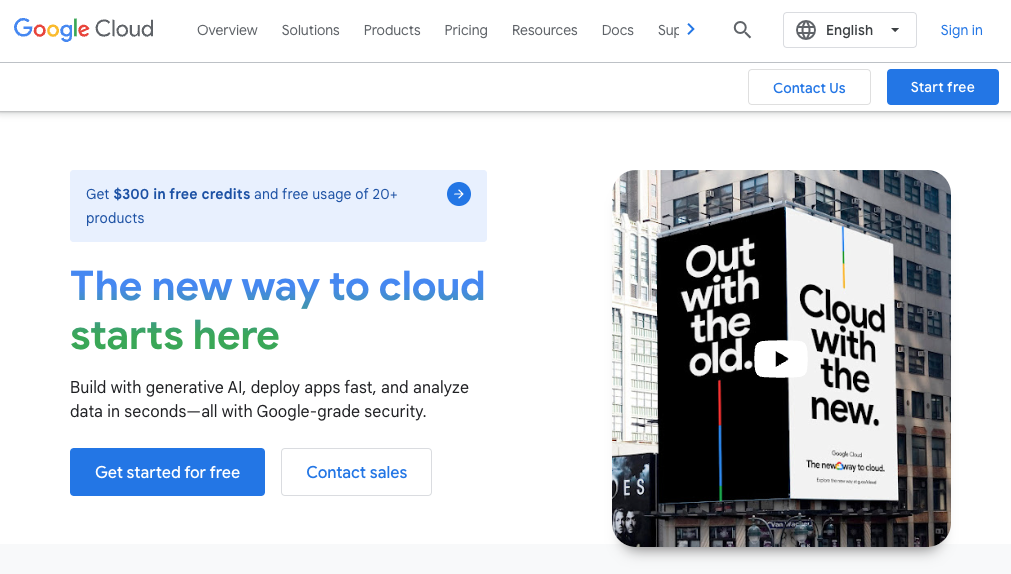Open the partially hidden Support menu item
The height and width of the screenshot is (574, 1011).
(x=668, y=30)
